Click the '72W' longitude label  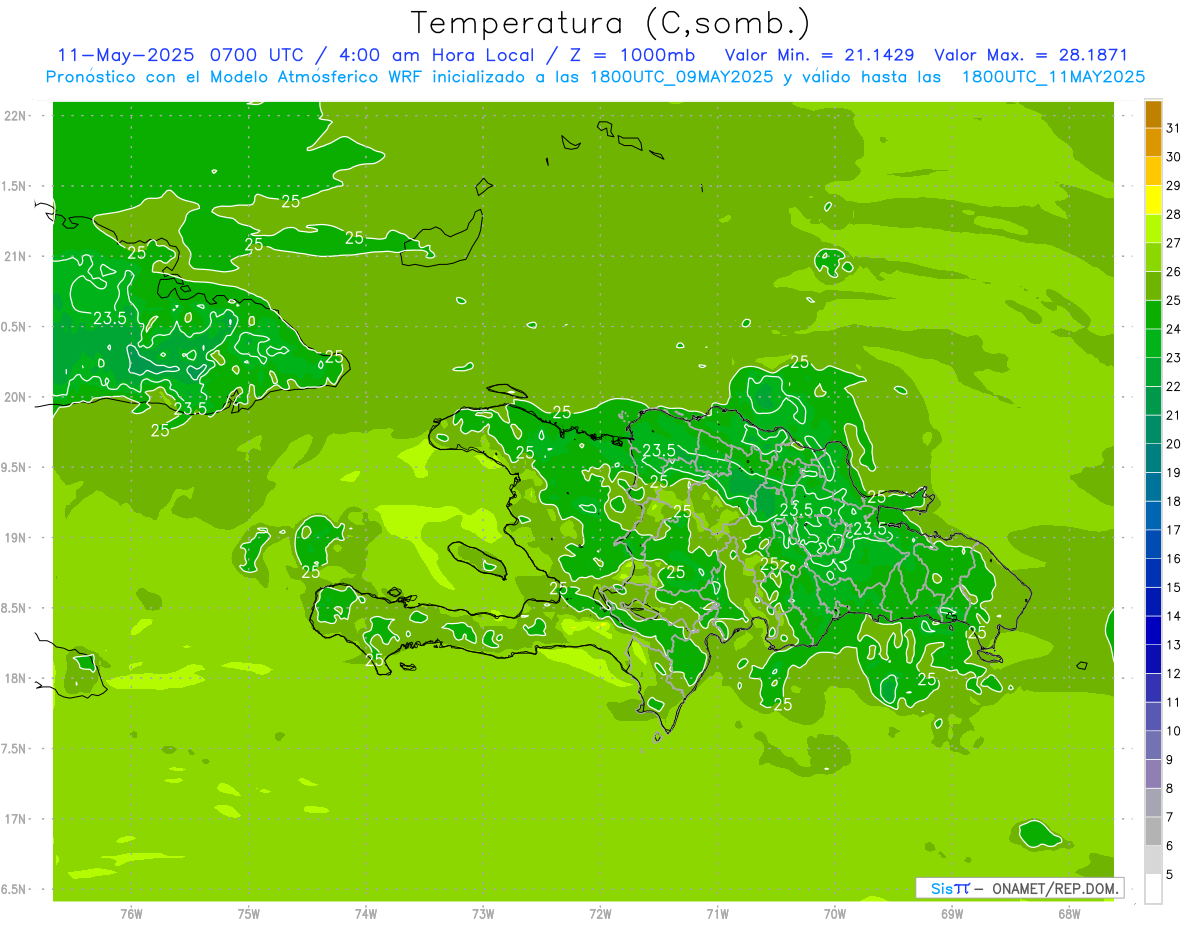[x=600, y=913]
